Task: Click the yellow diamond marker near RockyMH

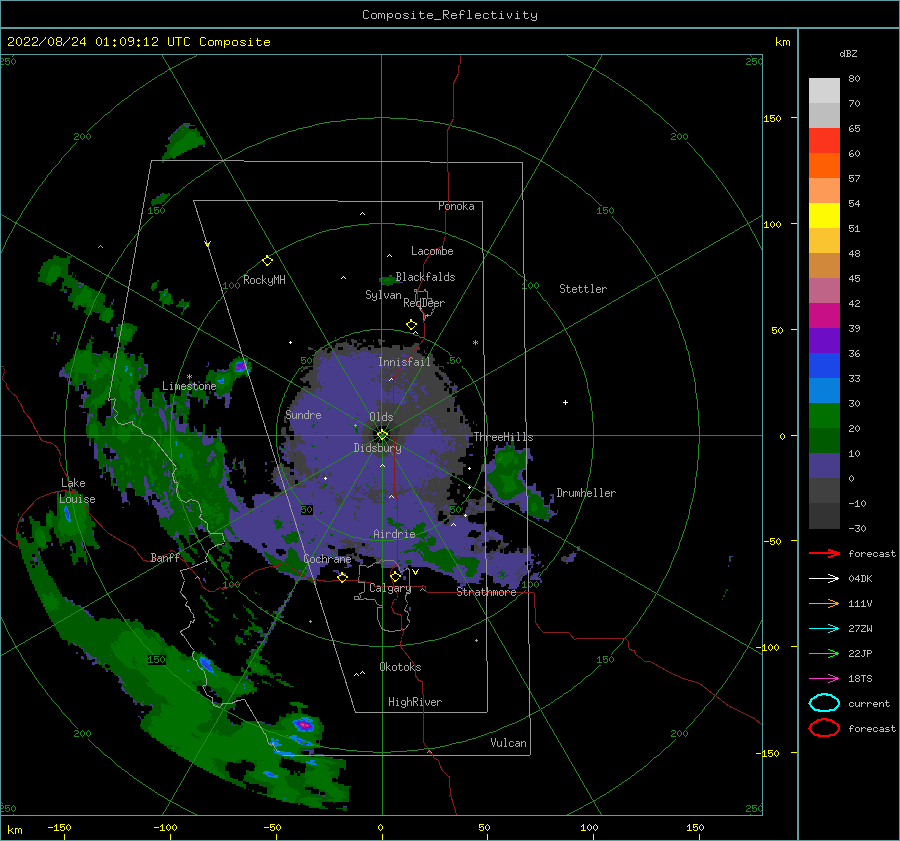Action: (267, 261)
